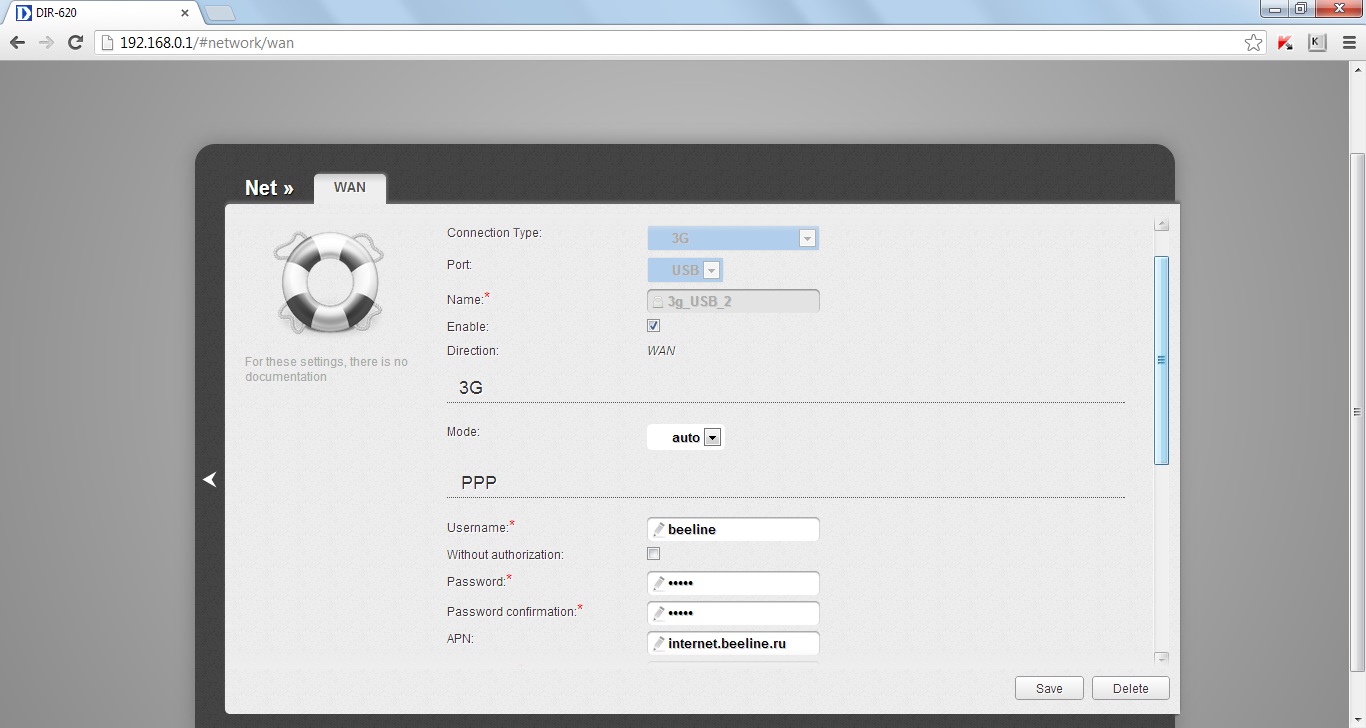The width and height of the screenshot is (1366, 728).
Task: Click the Direction value 'WAN' text
Action: (661, 351)
